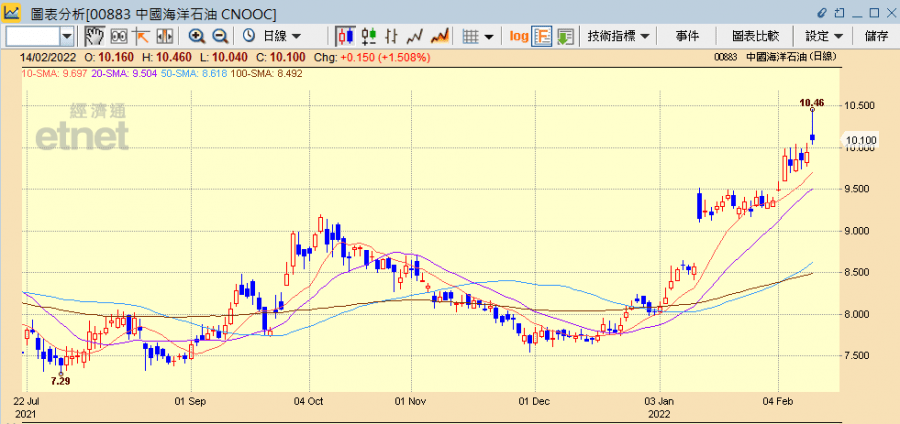Toggle the highlighted F info panel button
The width and height of the screenshot is (900, 424).
(x=542, y=37)
